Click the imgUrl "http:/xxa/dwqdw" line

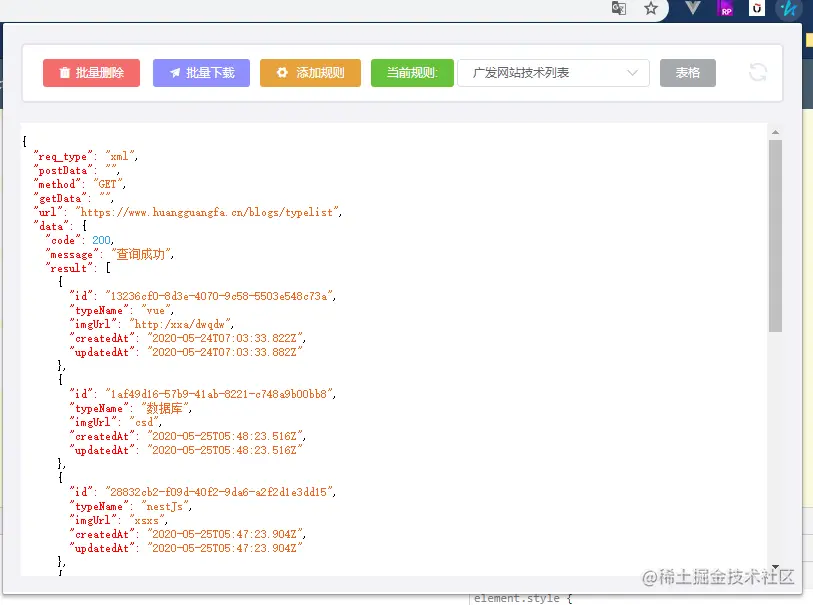pyautogui.click(x=152, y=324)
